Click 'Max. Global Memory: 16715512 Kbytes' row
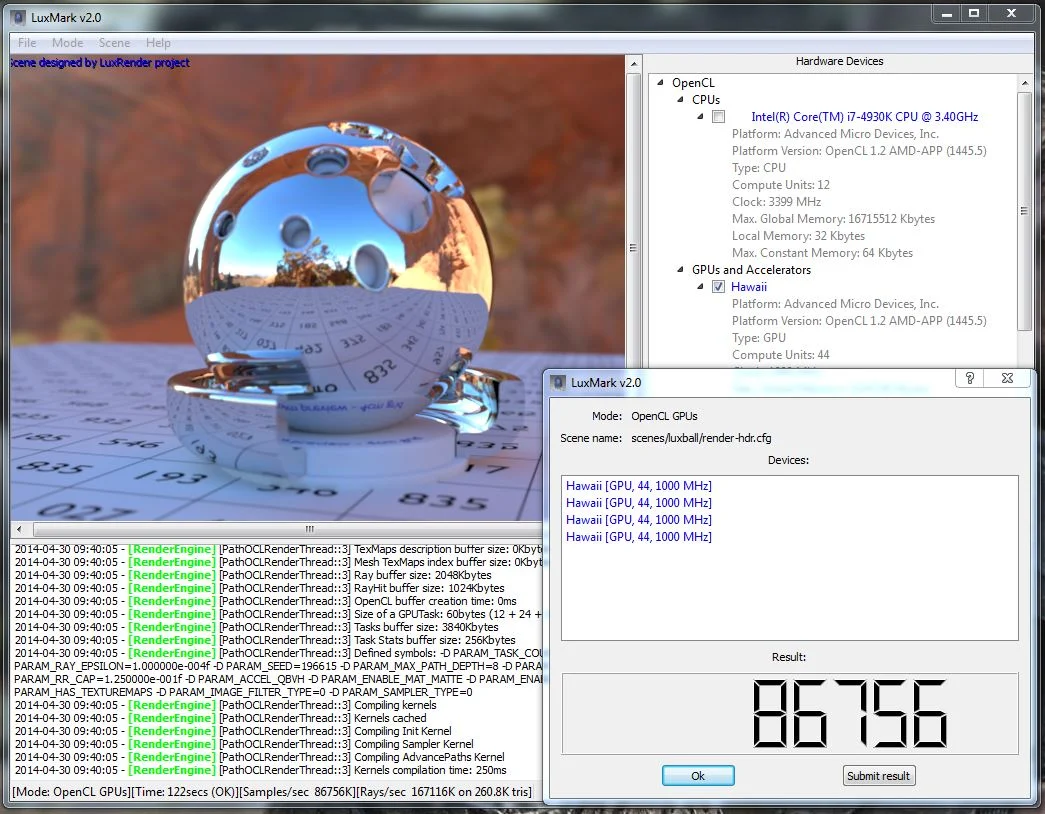Screen dimensions: 1045x814 pyautogui.click(x=833, y=219)
